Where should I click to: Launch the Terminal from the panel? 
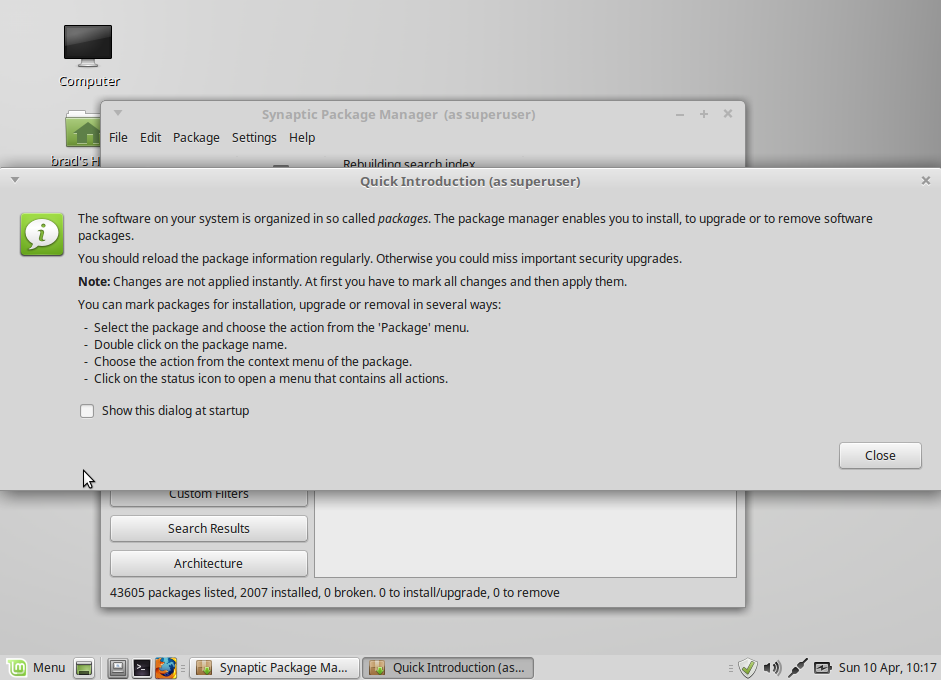[142, 667]
